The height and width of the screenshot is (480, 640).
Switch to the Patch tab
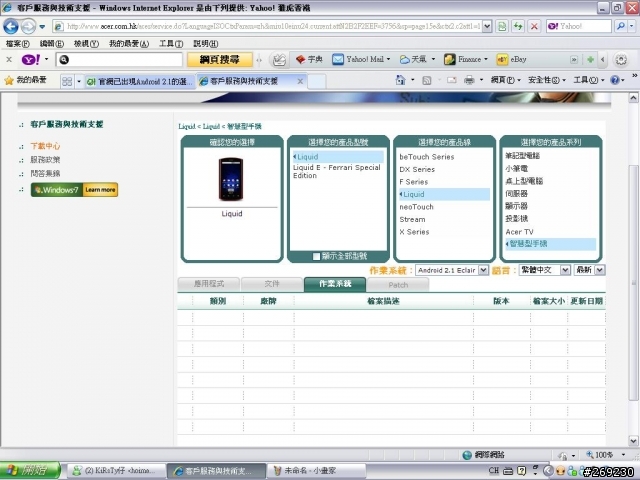tap(398, 284)
